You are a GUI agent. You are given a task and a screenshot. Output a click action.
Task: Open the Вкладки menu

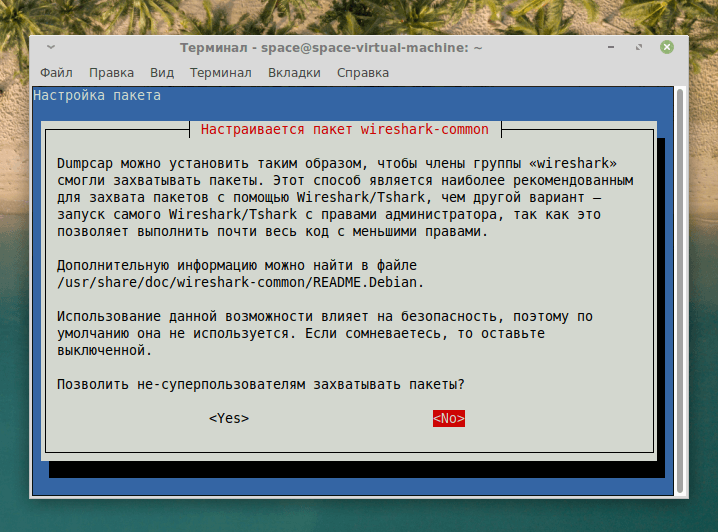click(294, 73)
